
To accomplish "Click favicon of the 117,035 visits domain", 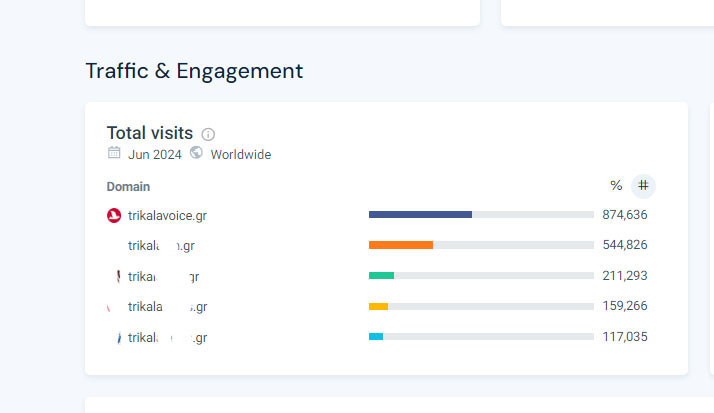I will coord(118,338).
